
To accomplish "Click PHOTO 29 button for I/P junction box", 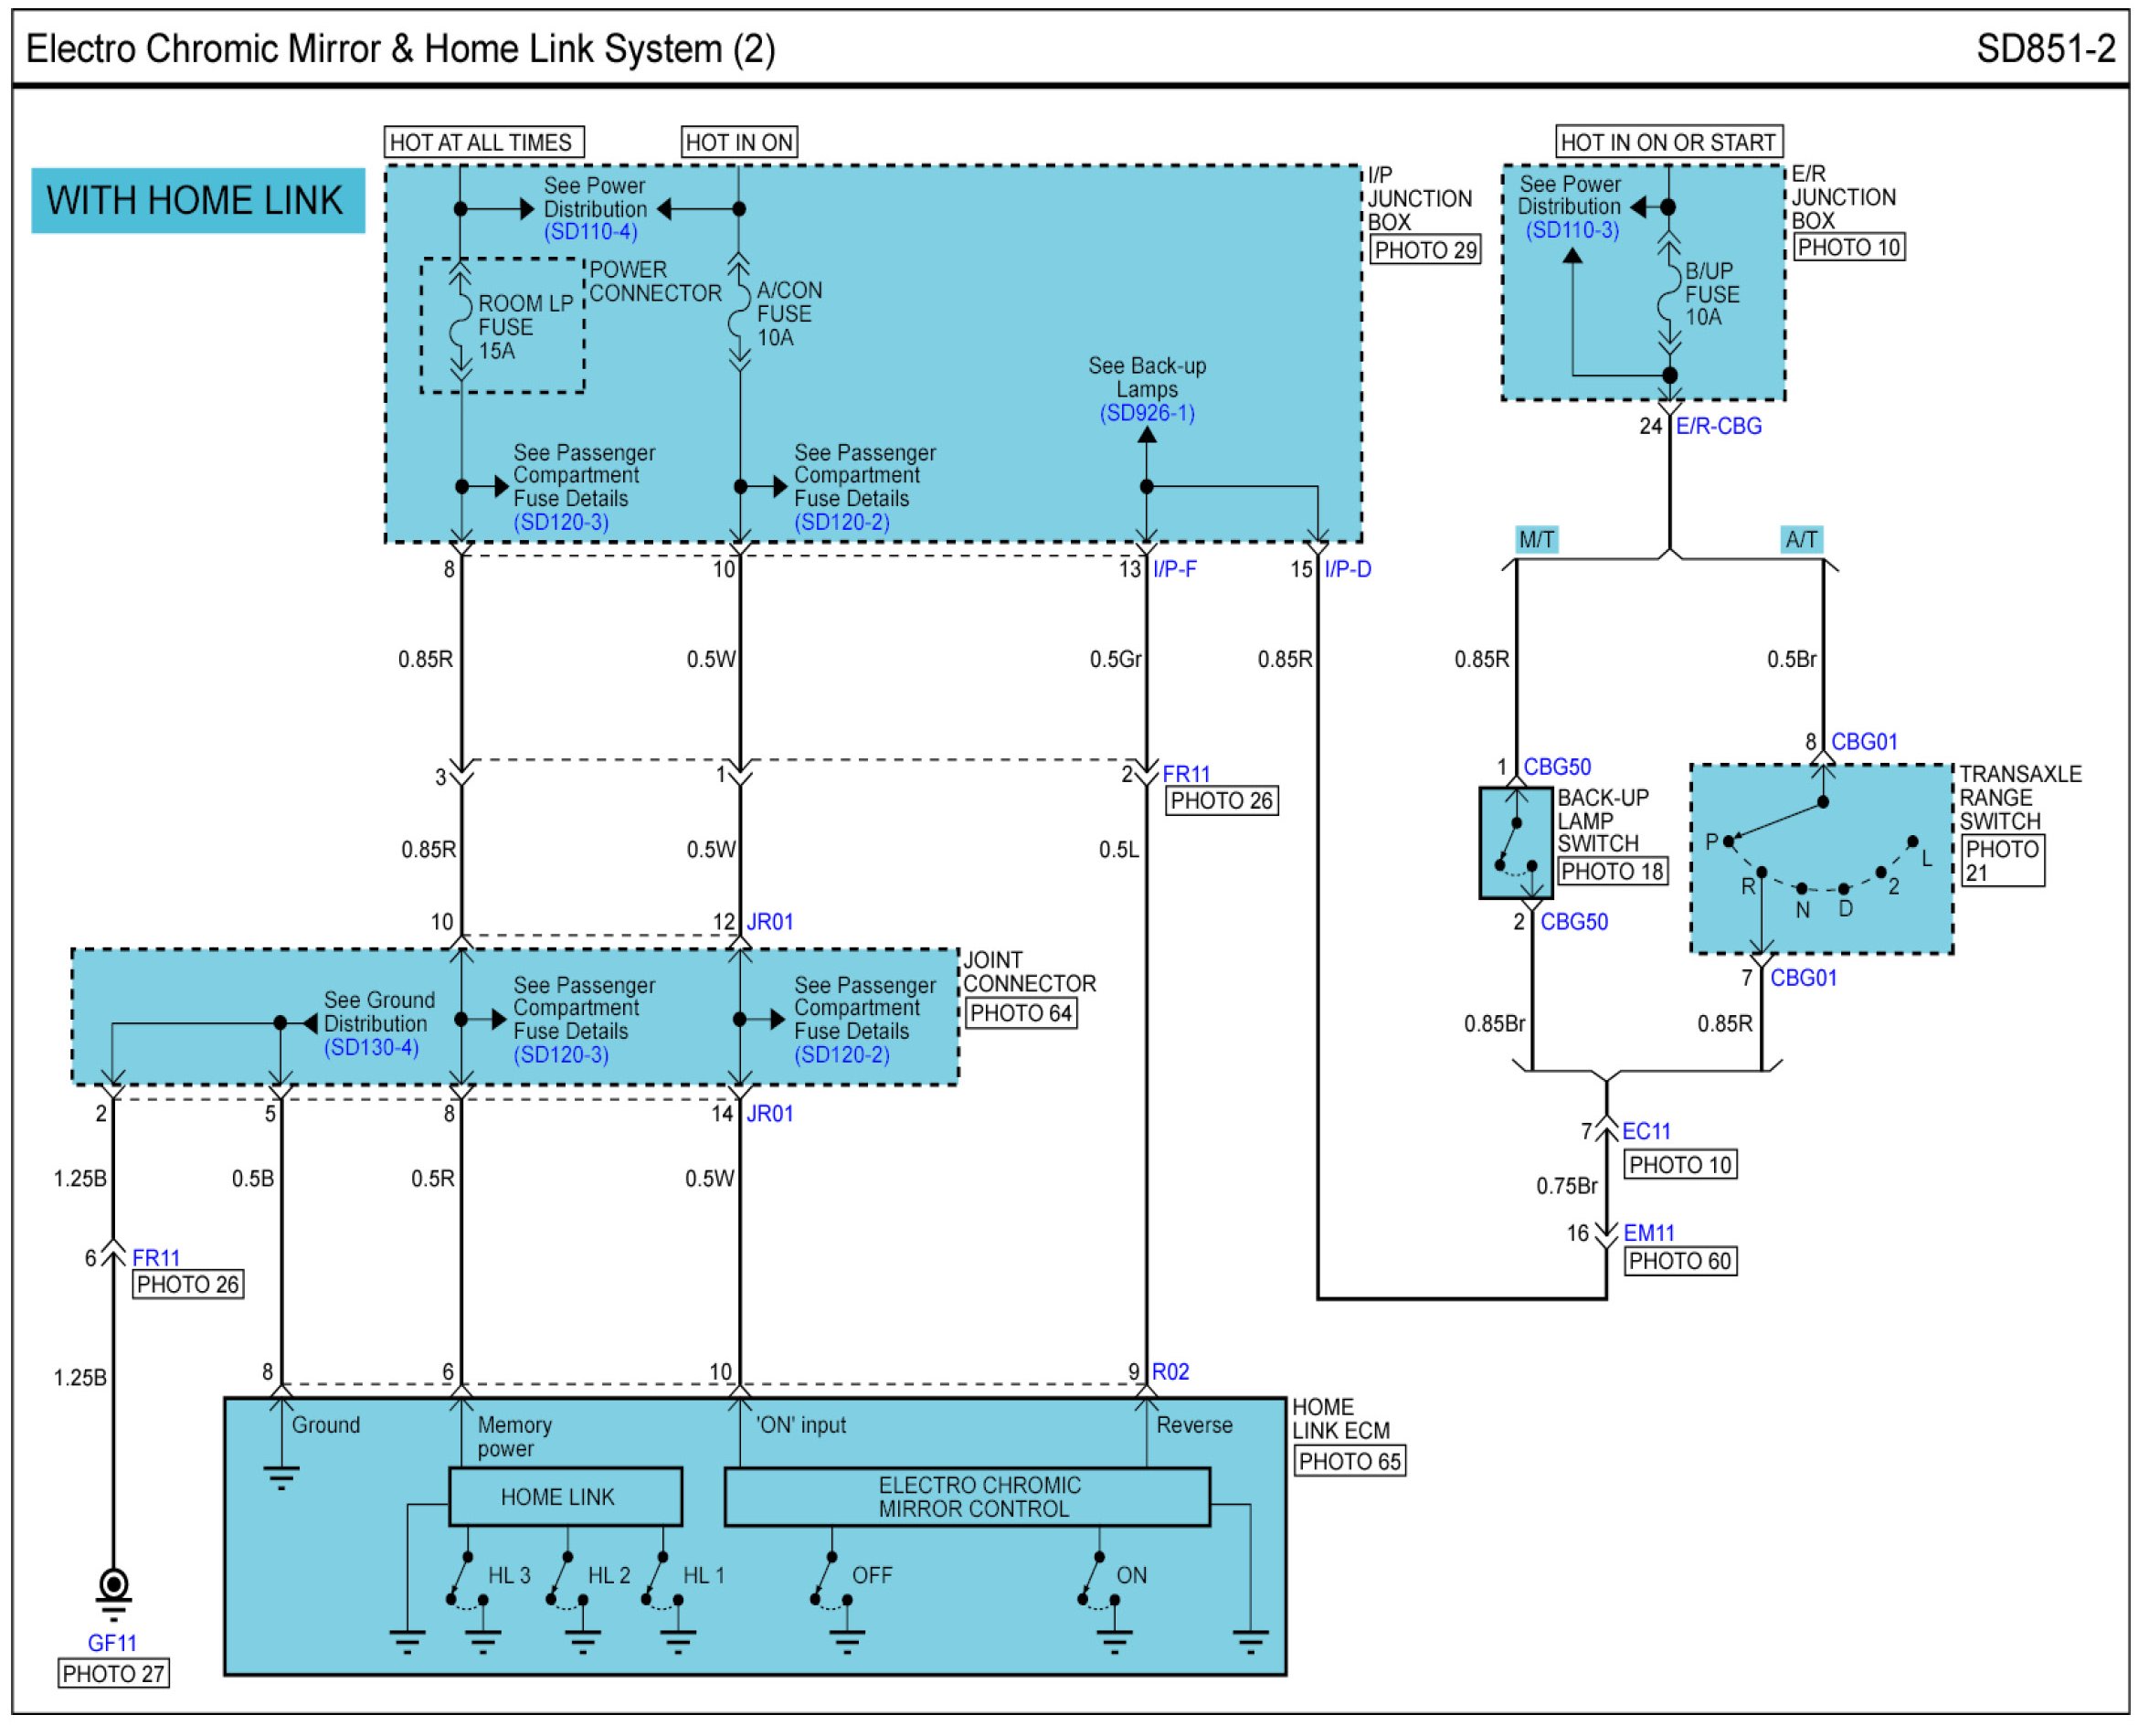I will [1425, 250].
